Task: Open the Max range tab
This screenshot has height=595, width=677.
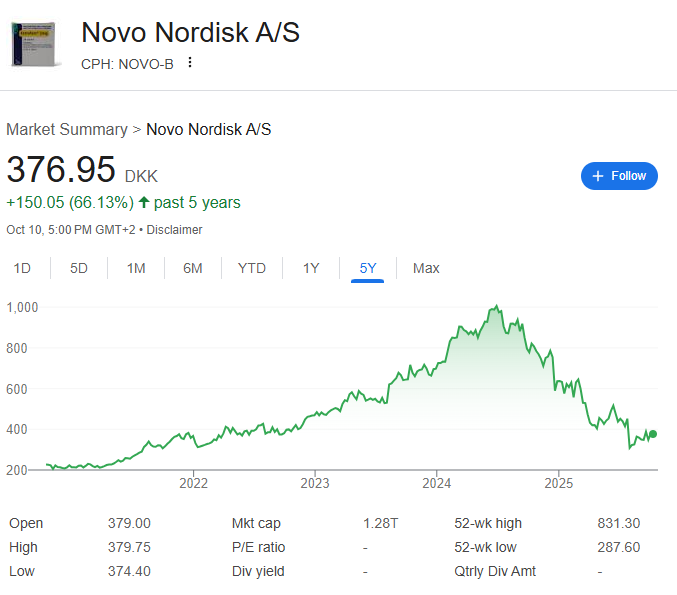Action: pos(426,268)
